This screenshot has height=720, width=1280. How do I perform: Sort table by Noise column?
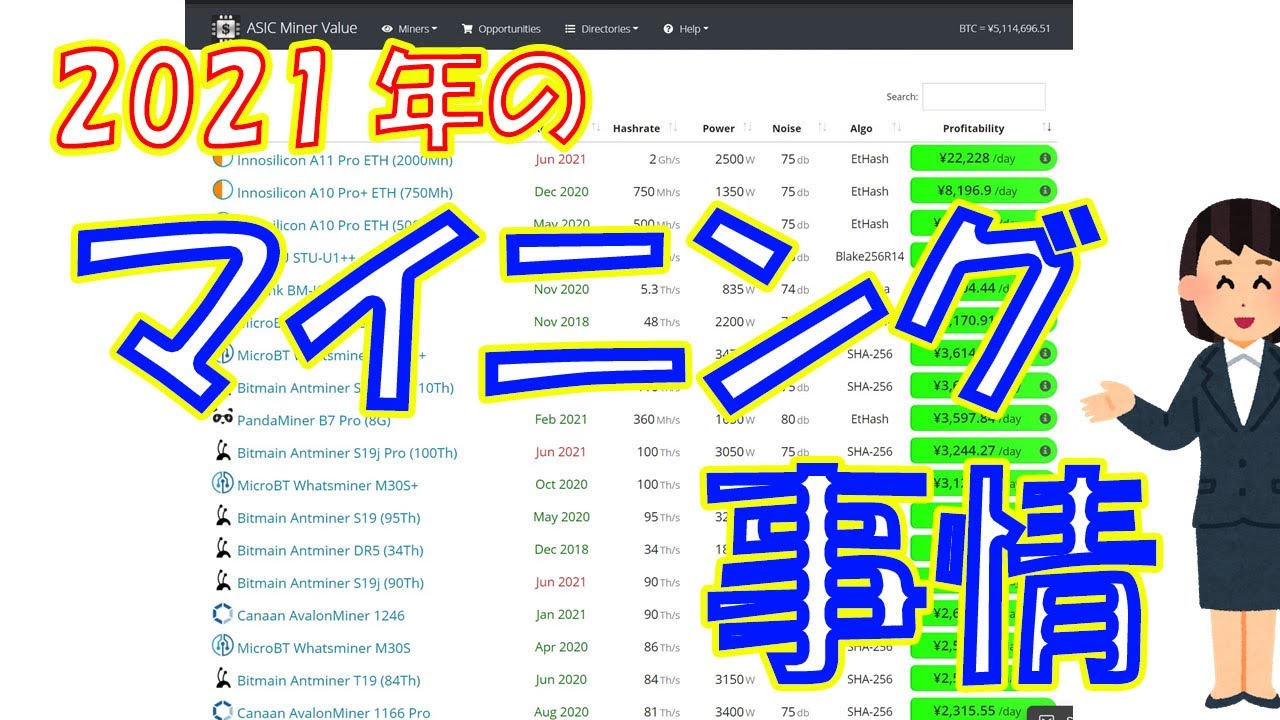point(798,128)
